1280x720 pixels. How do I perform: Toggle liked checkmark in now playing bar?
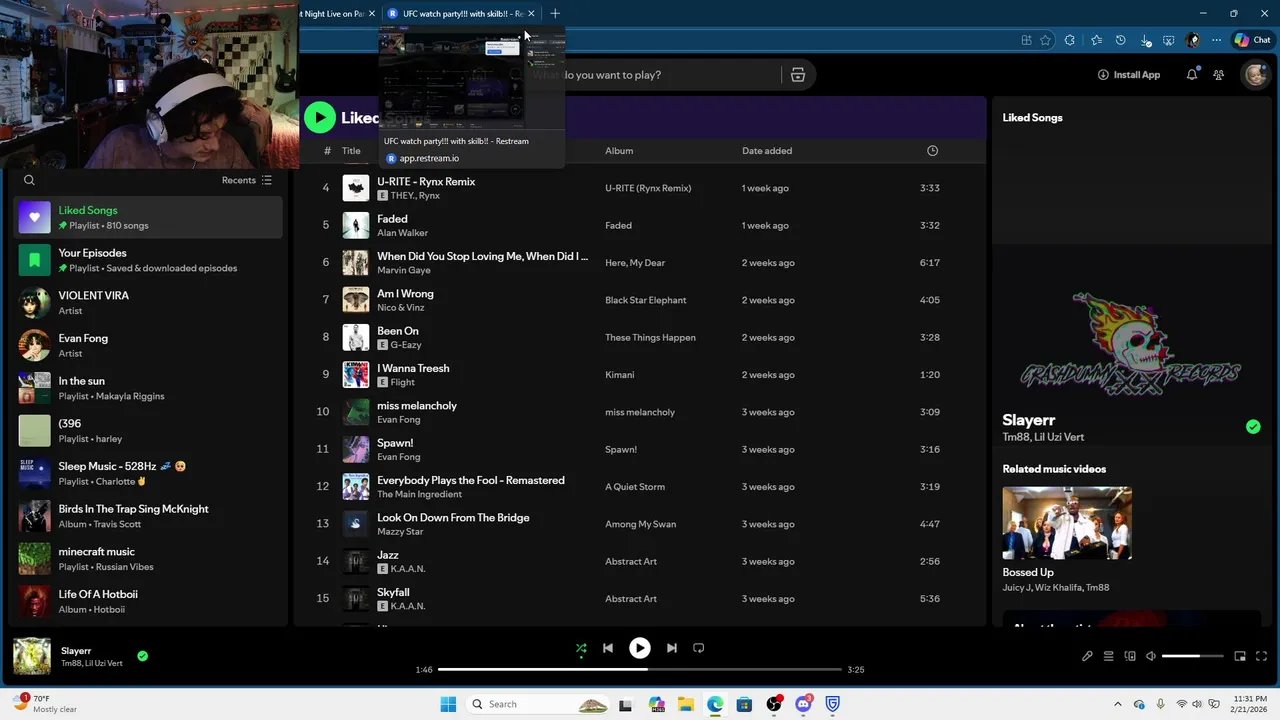[x=142, y=656]
